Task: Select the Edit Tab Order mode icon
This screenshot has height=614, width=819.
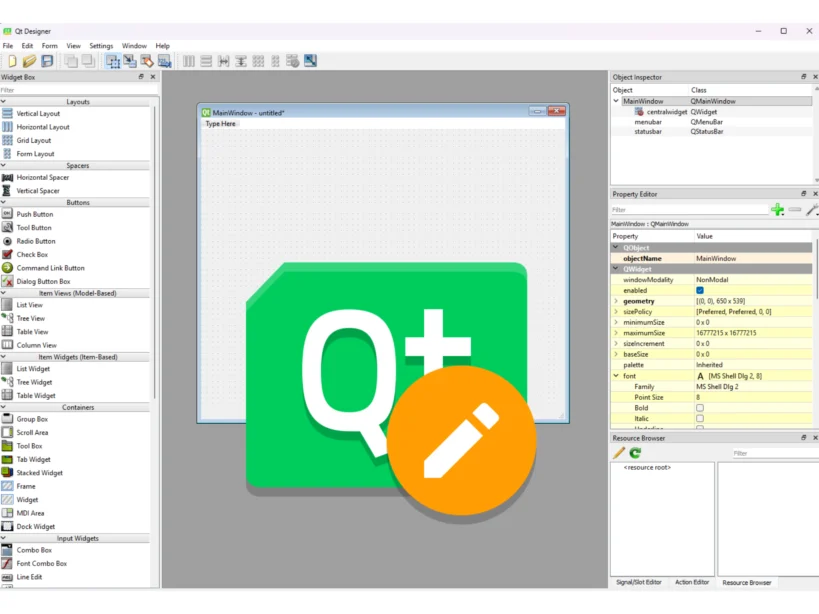Action: point(164,61)
